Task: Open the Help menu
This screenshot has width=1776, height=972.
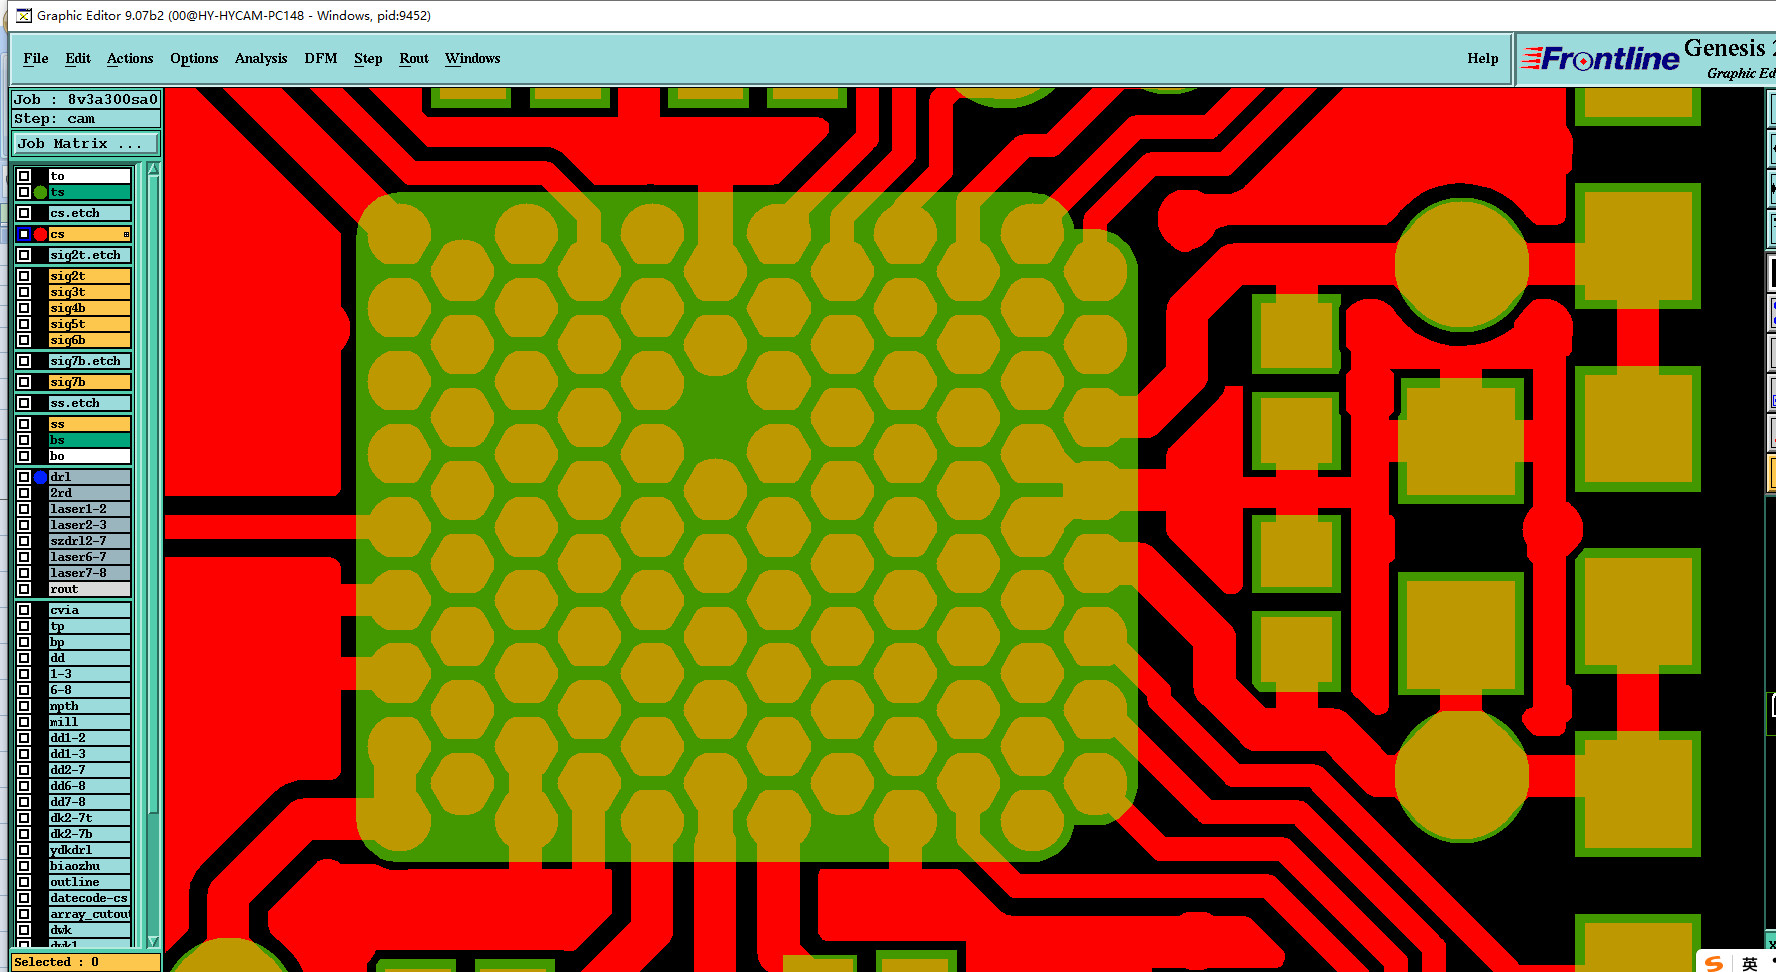Action: (x=1483, y=58)
